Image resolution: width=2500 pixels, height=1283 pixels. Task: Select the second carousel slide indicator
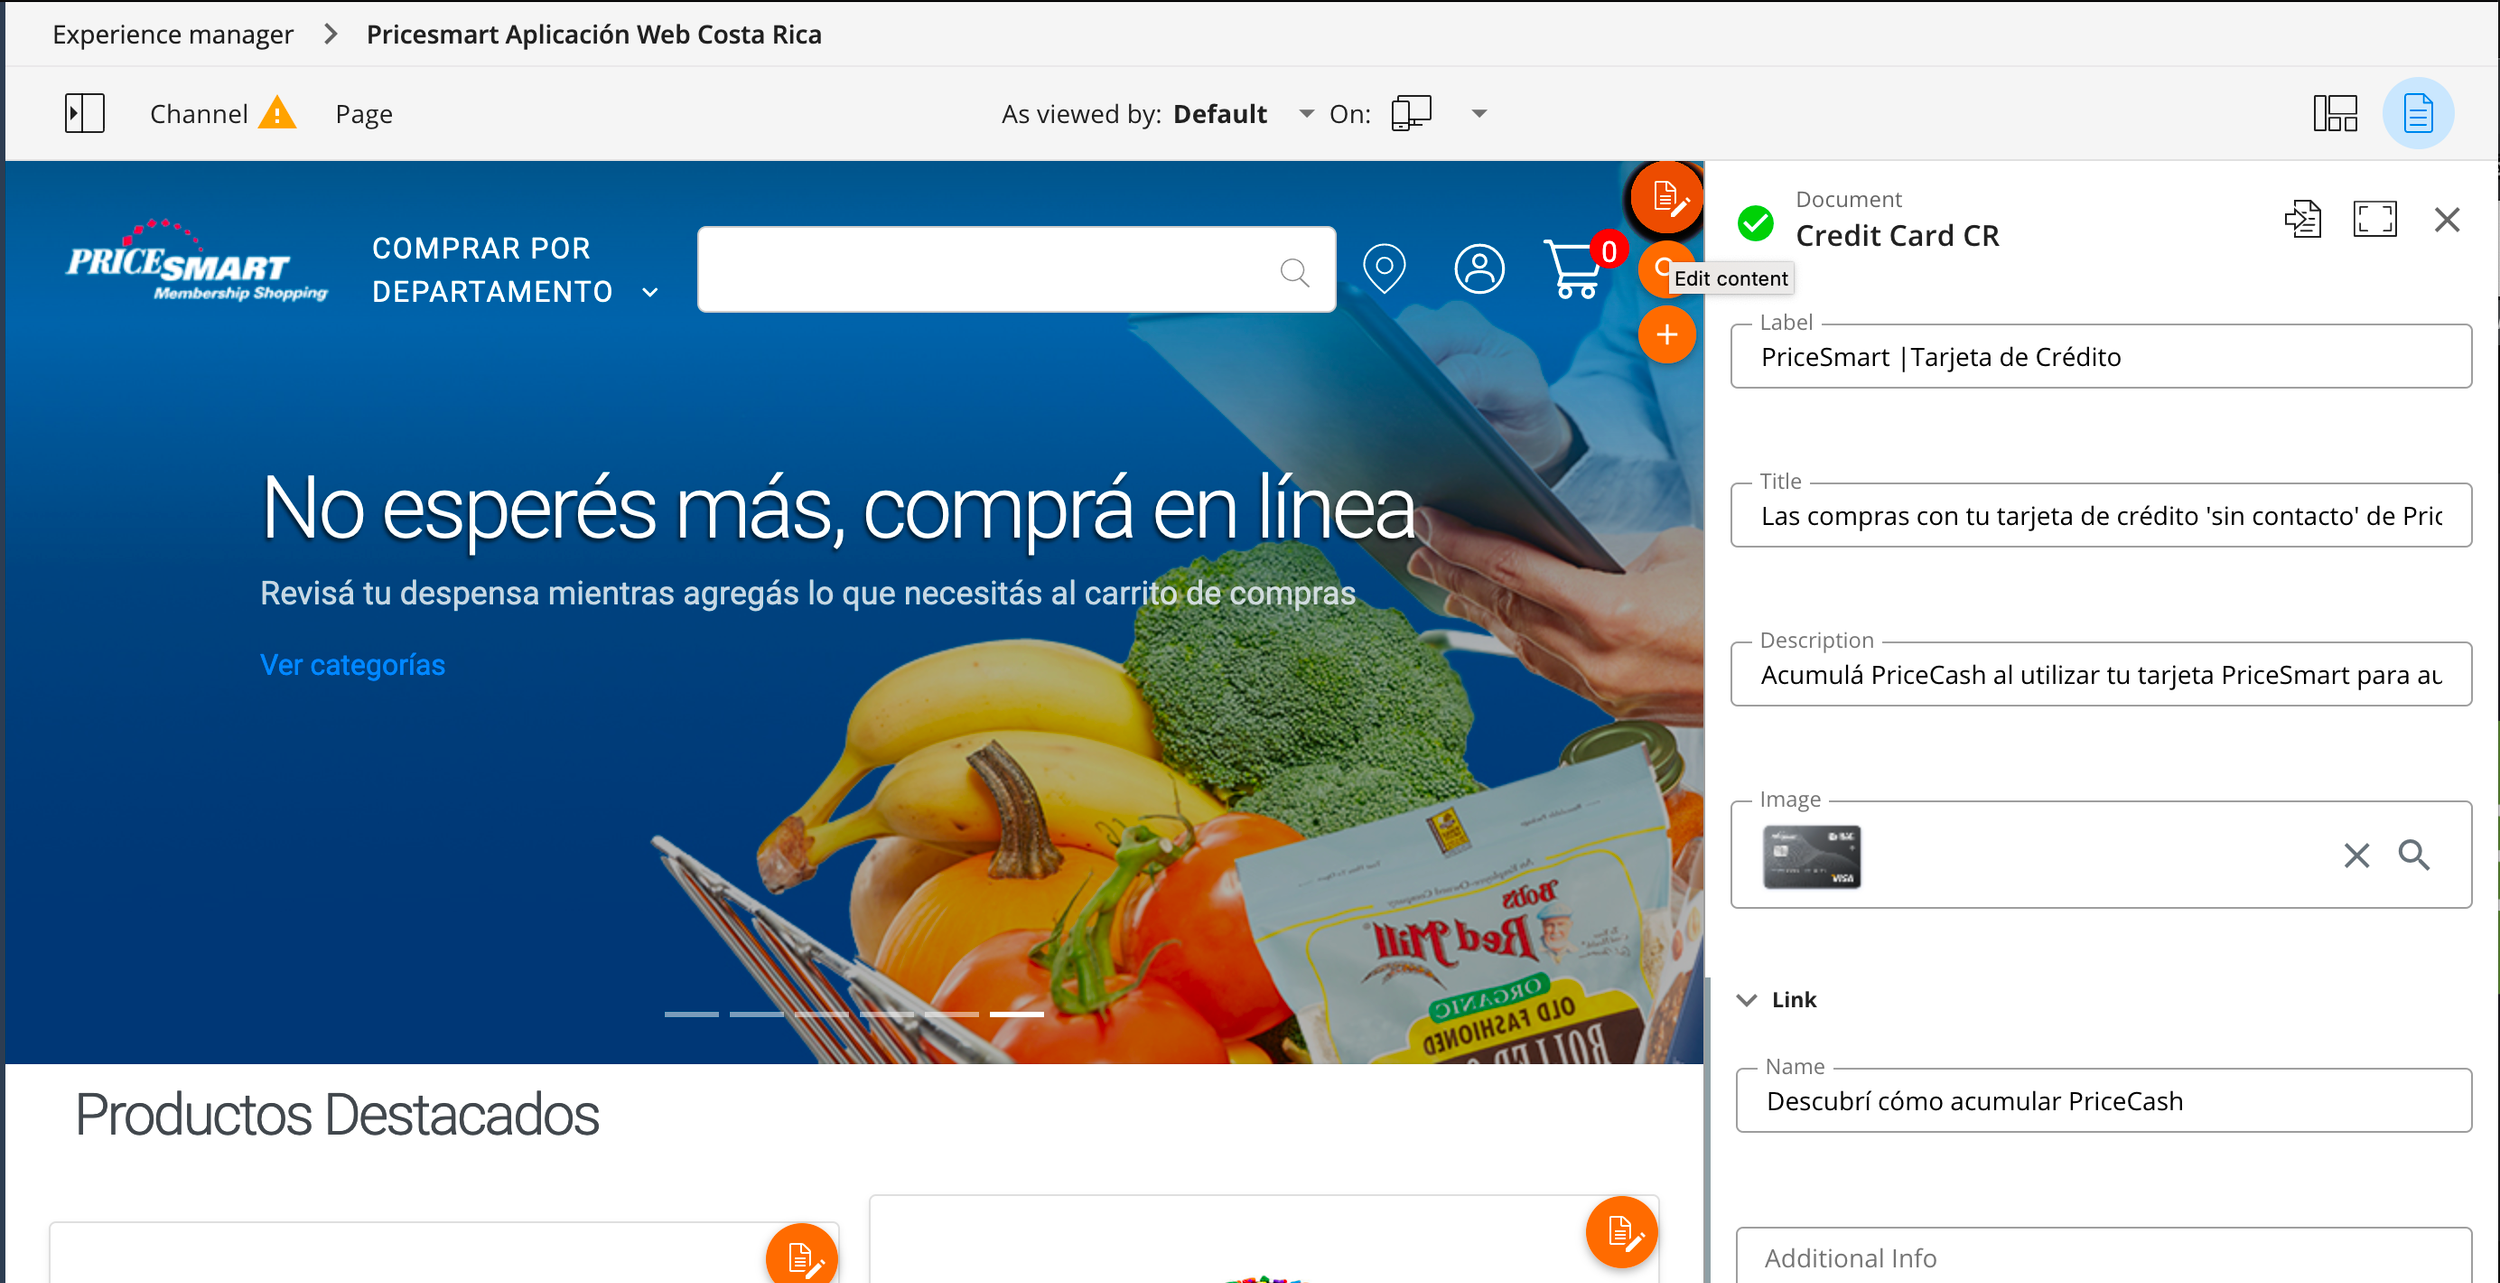757,1014
